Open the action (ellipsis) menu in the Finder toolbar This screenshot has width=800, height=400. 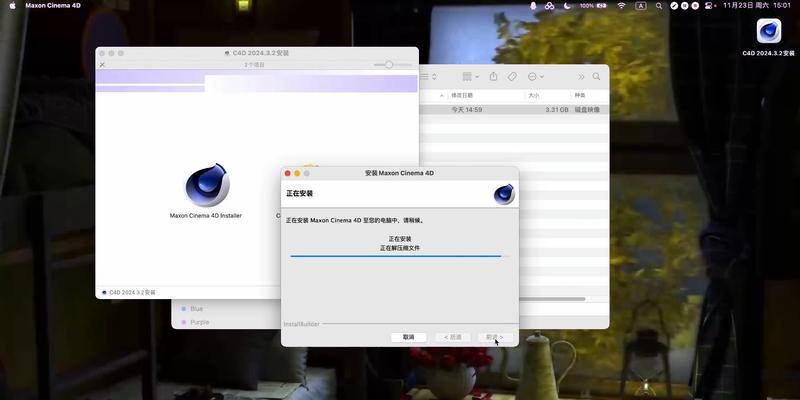point(535,77)
